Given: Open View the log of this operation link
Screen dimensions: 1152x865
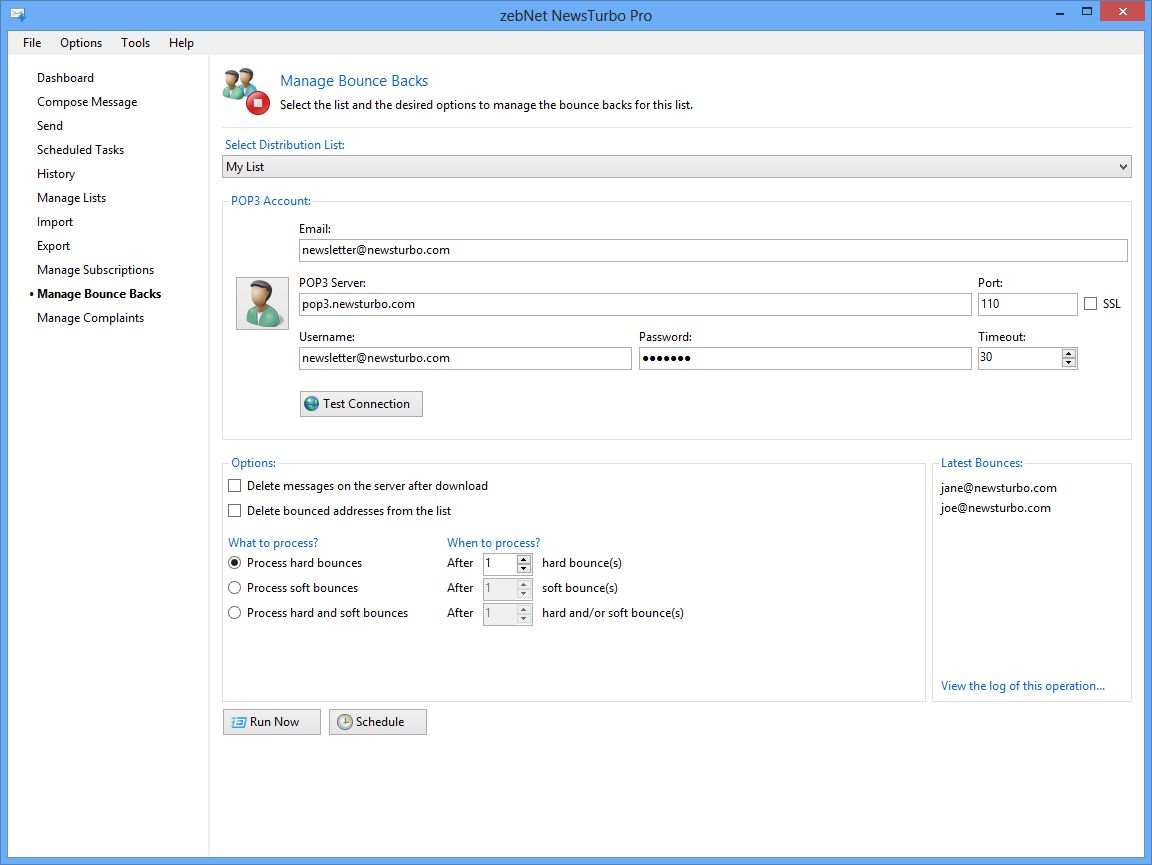Looking at the screenshot, I should (1022, 686).
